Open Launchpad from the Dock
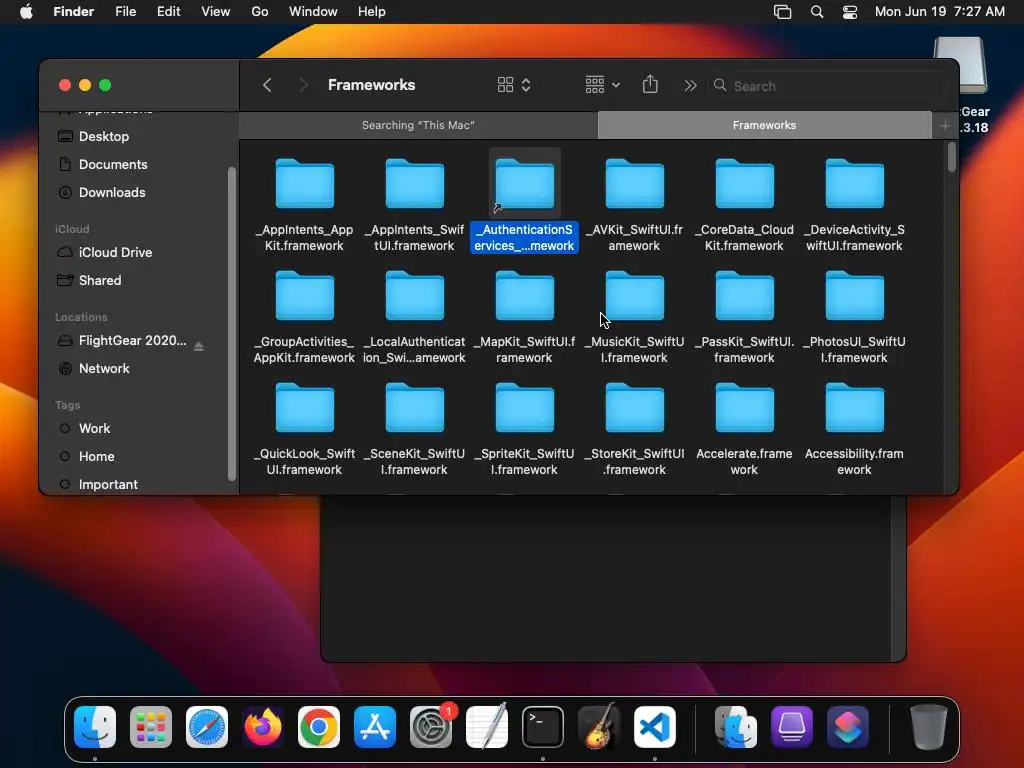Viewport: 1024px width, 768px height. click(151, 727)
